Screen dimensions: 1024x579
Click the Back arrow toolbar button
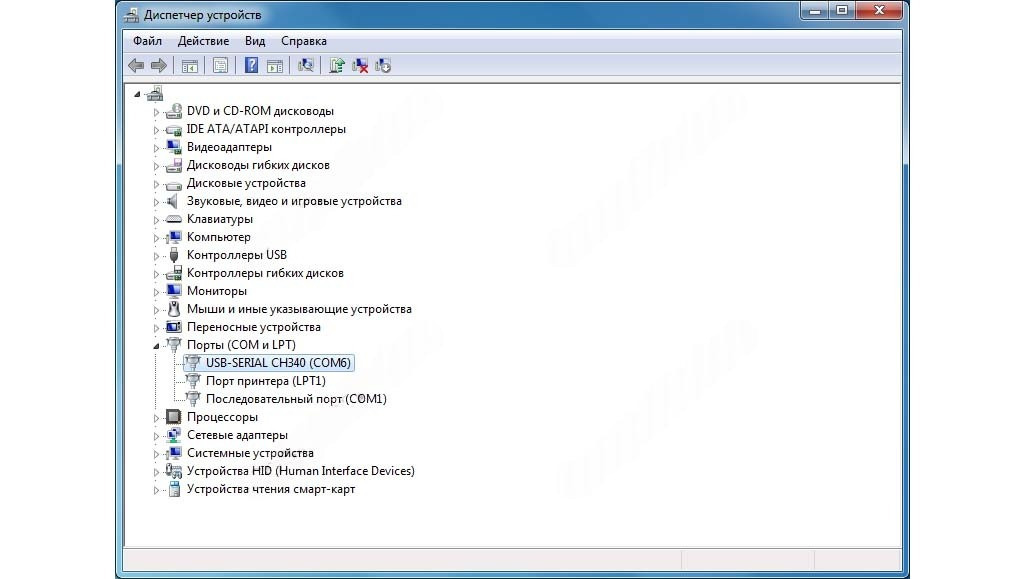point(136,66)
